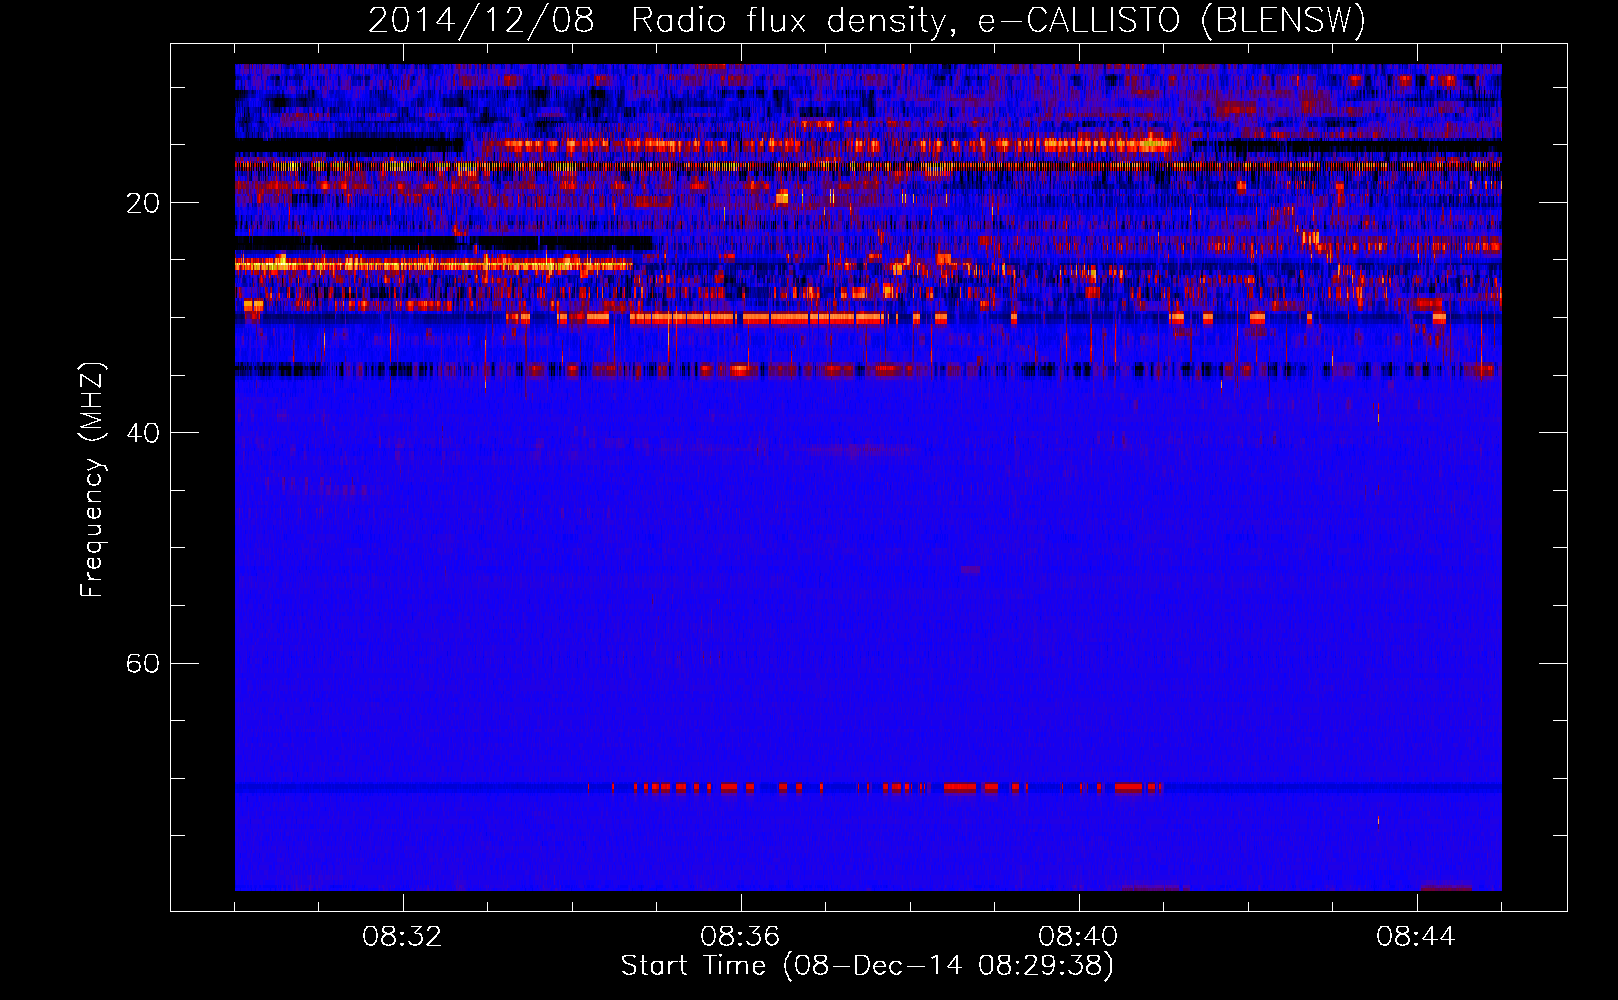Click the 08:32 time tick label

403,937
